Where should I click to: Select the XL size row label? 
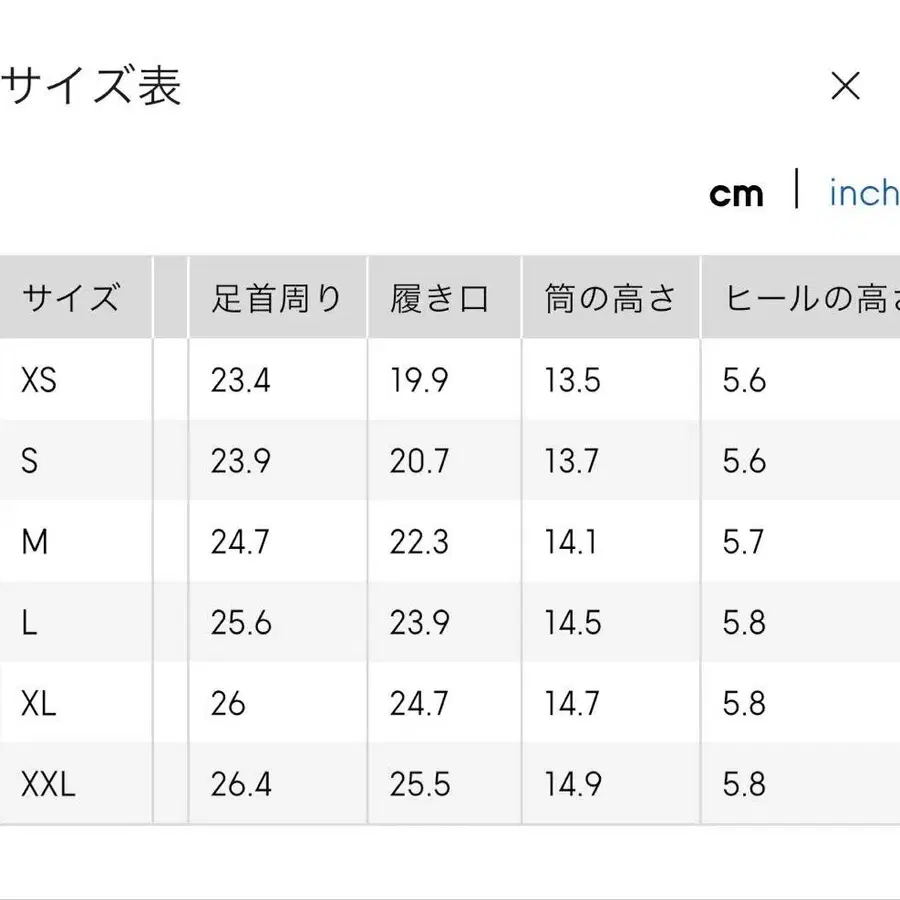(36, 703)
